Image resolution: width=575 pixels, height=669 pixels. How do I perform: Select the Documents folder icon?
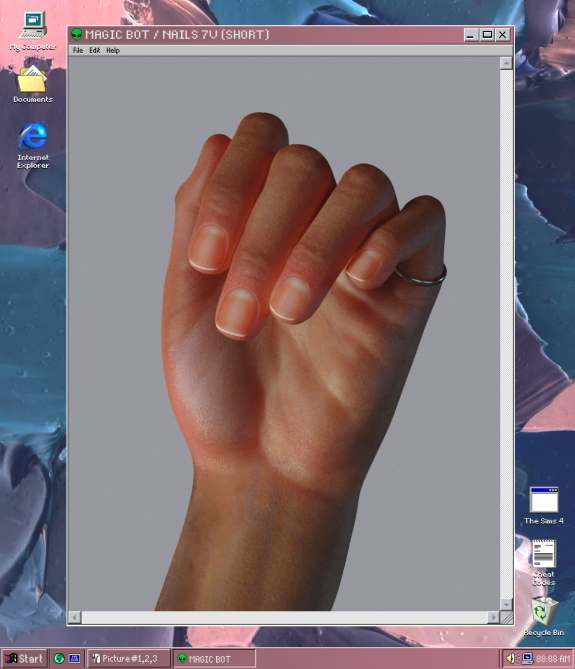tap(32, 84)
